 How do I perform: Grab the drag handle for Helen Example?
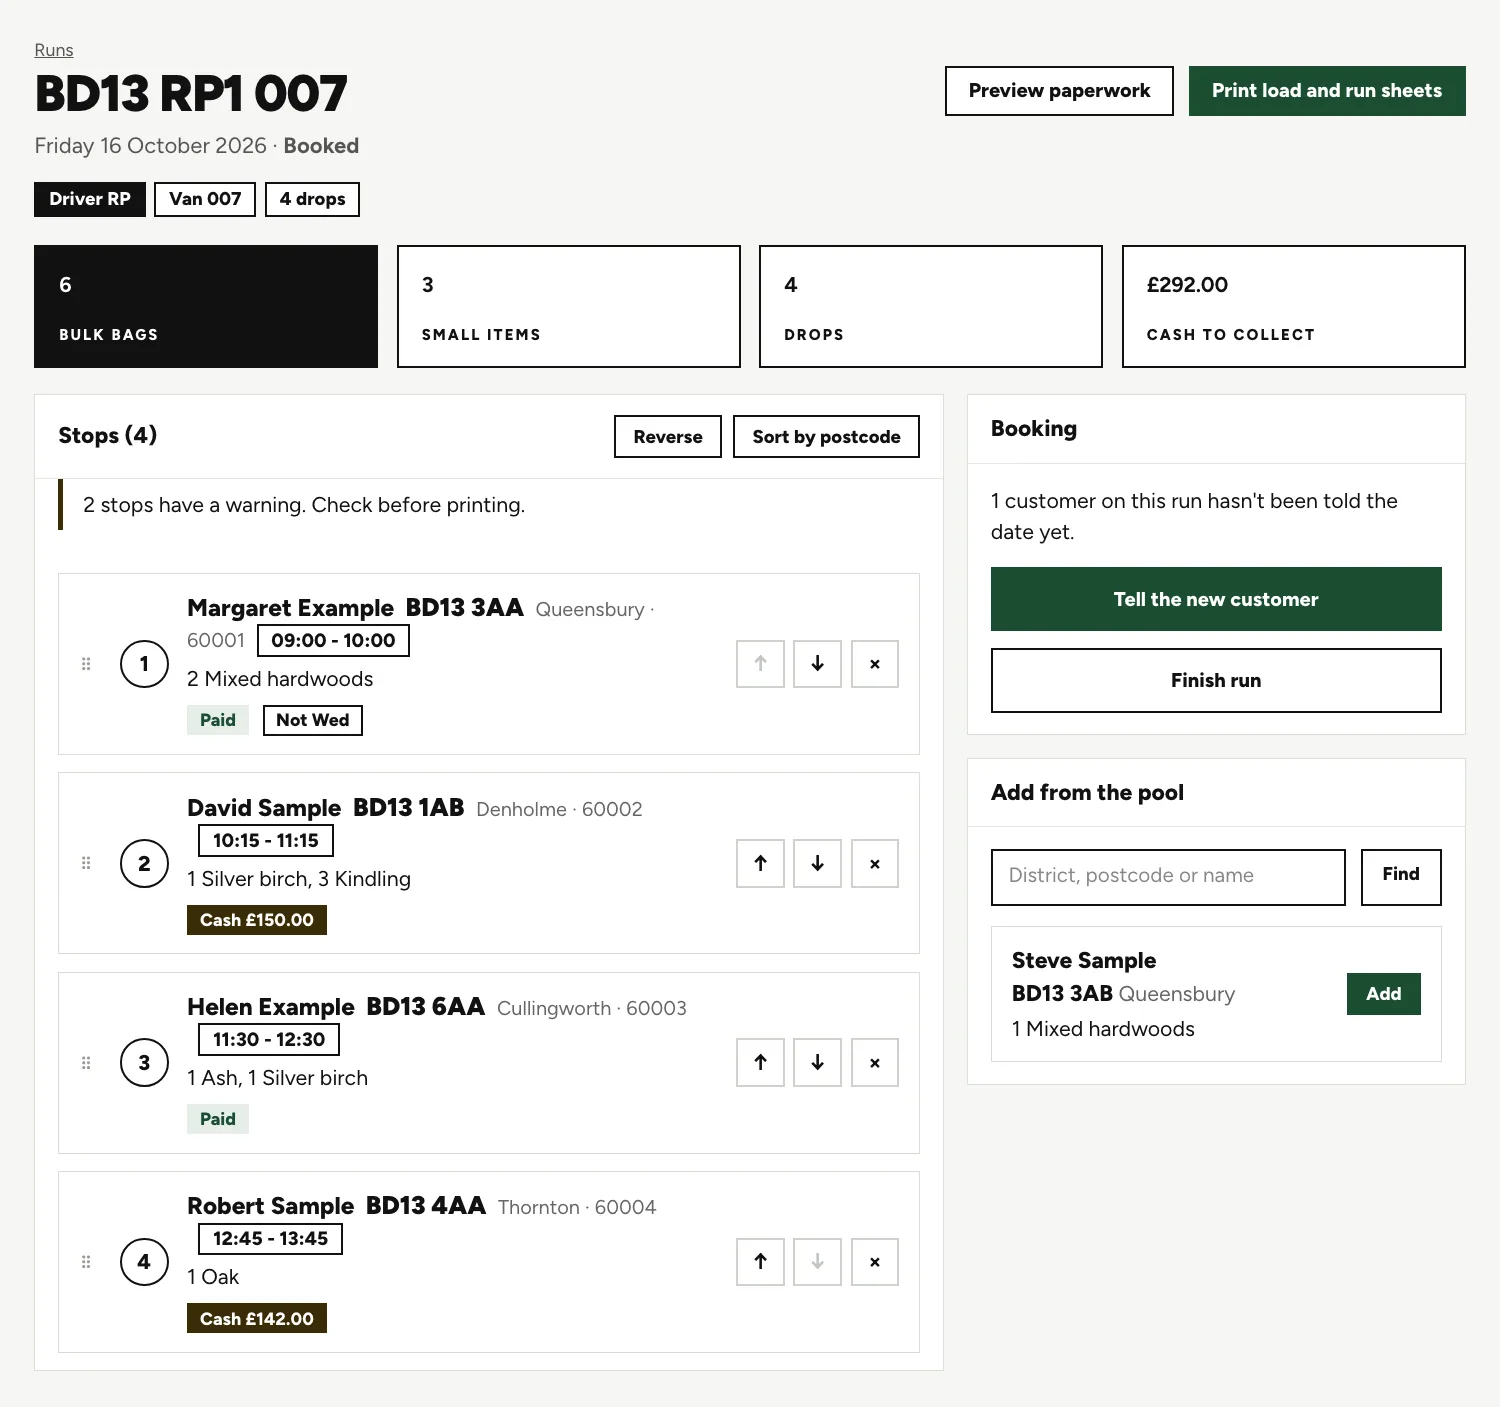[x=86, y=1062]
